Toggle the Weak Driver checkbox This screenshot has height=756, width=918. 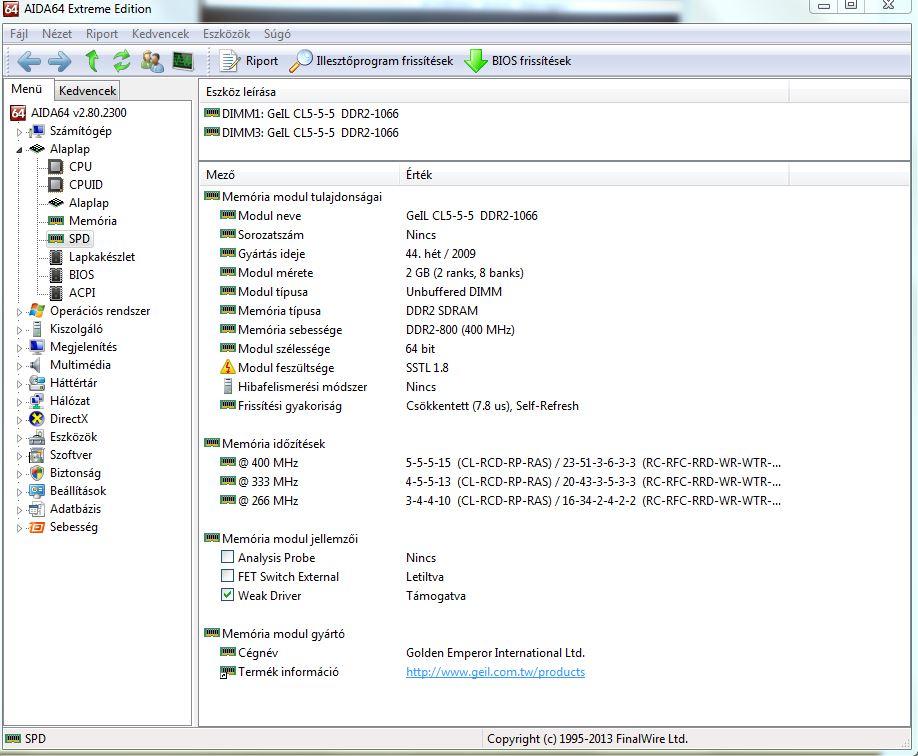(227, 595)
